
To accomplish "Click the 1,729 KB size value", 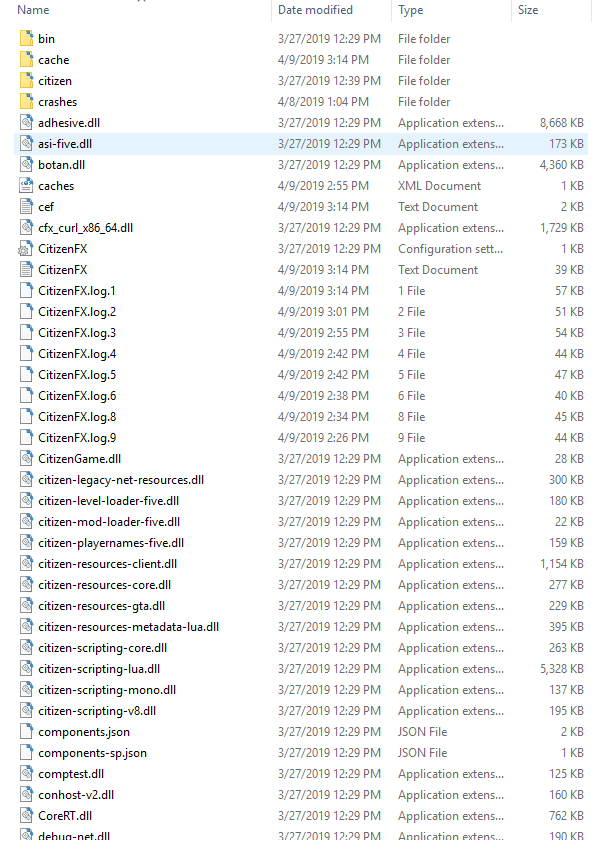I will 561,228.
